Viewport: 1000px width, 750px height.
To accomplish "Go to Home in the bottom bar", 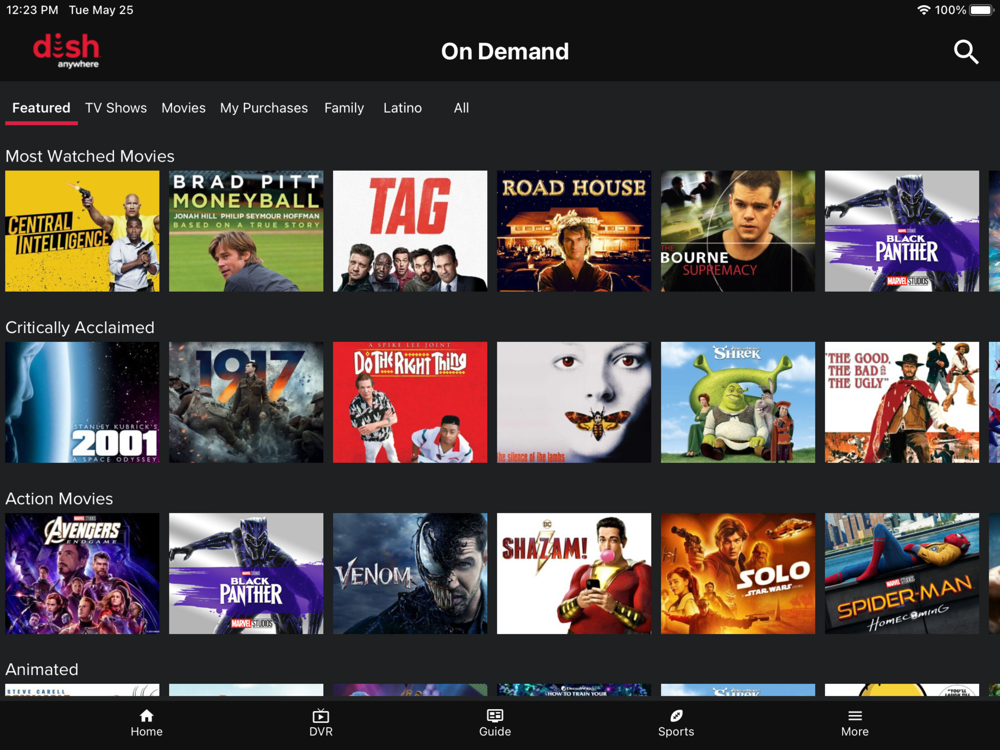I will point(147,723).
